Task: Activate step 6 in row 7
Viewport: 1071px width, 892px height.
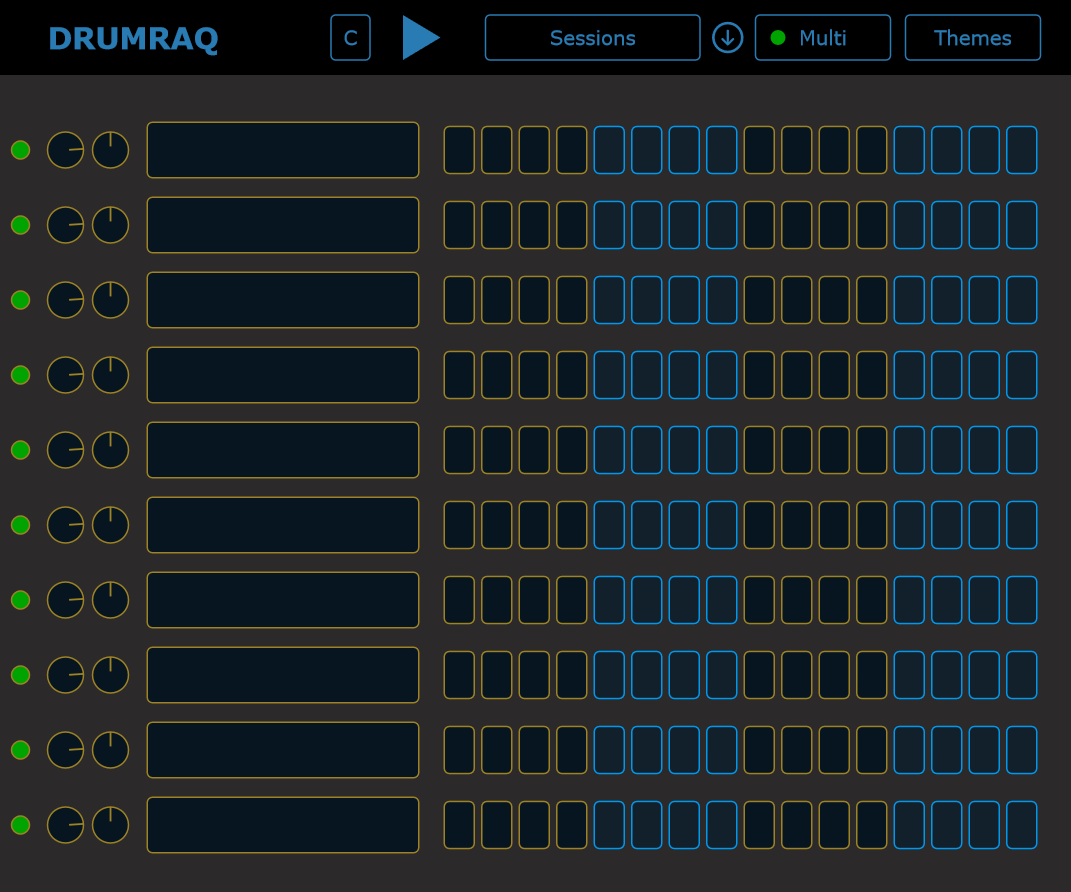Action: point(647,600)
